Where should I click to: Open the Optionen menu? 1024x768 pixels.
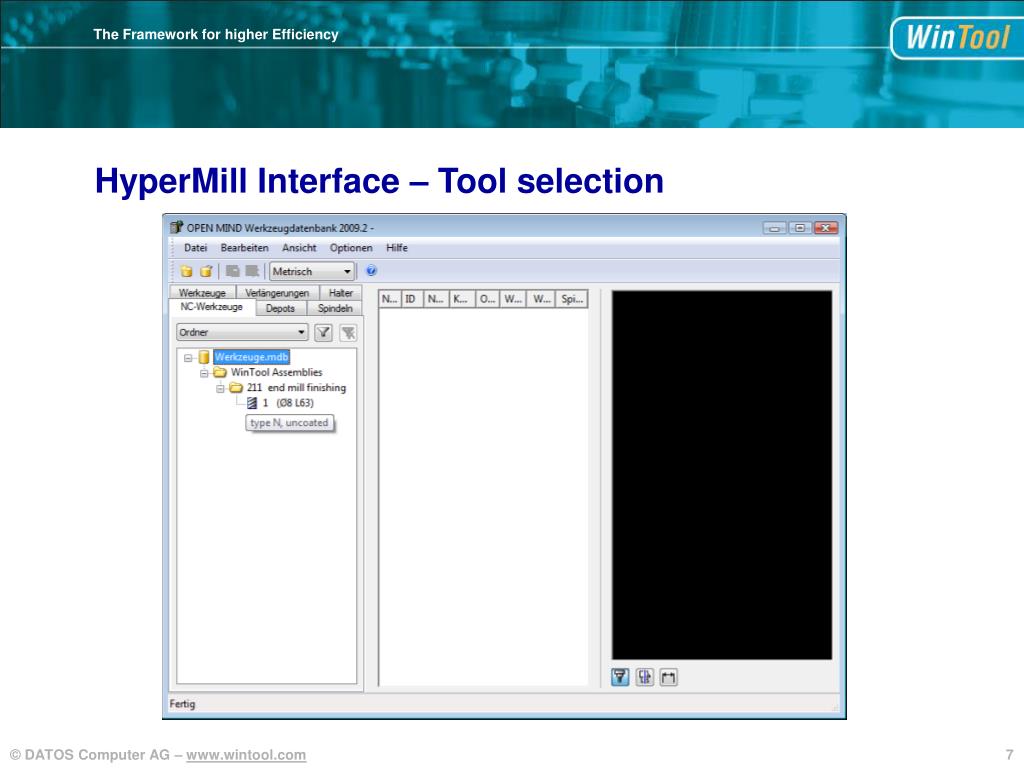(x=351, y=248)
